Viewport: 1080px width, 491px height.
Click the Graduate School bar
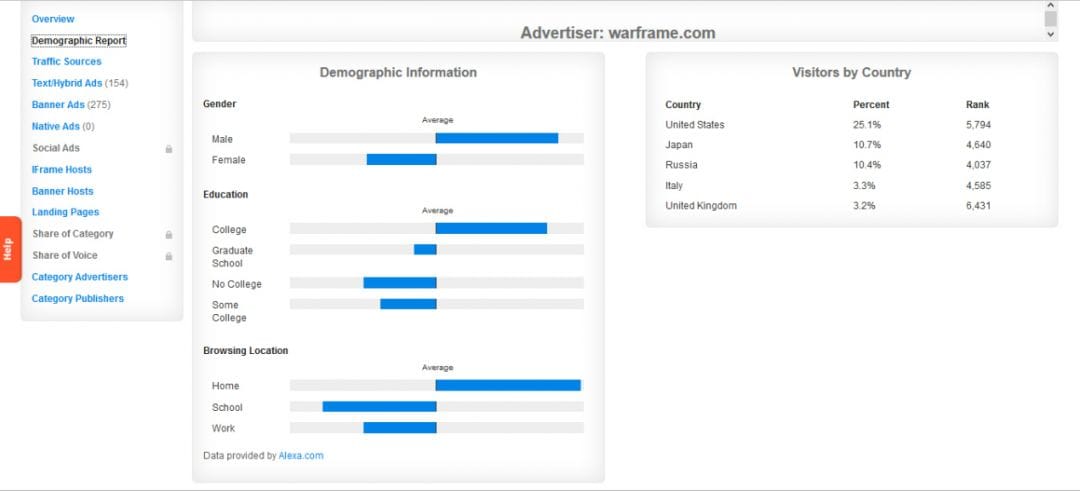click(x=425, y=249)
